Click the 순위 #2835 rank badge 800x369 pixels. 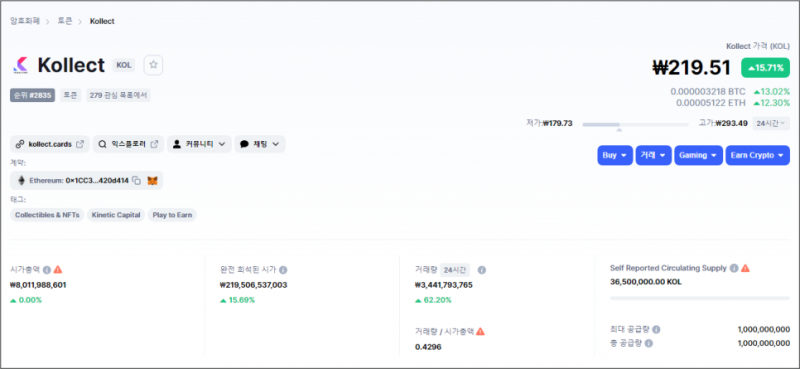32,95
